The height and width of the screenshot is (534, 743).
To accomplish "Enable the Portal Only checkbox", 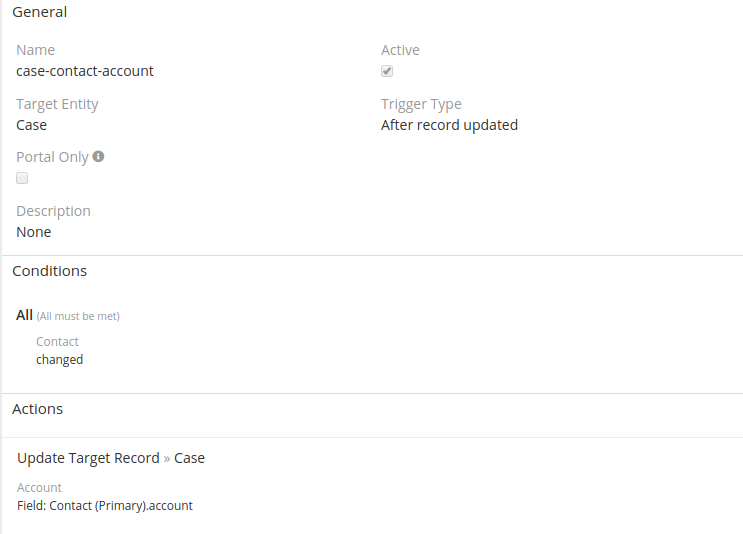I will pos(22,178).
